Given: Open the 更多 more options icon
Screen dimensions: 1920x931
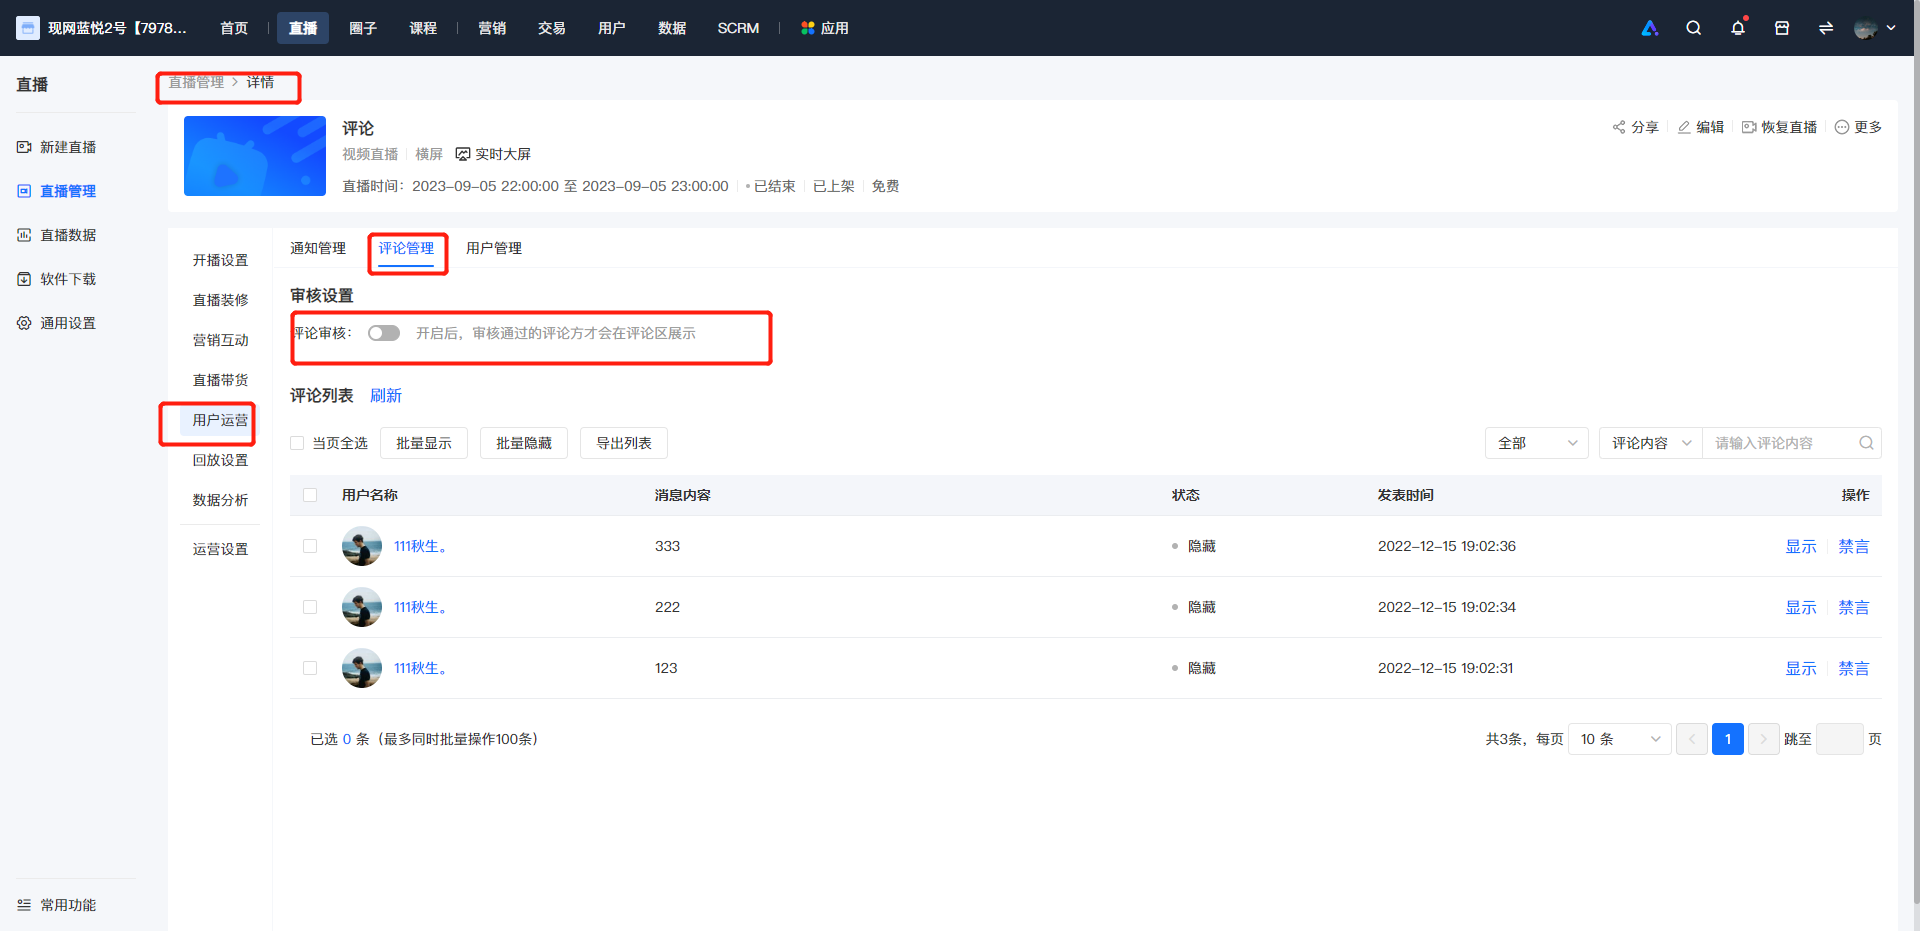Looking at the screenshot, I should [1842, 127].
